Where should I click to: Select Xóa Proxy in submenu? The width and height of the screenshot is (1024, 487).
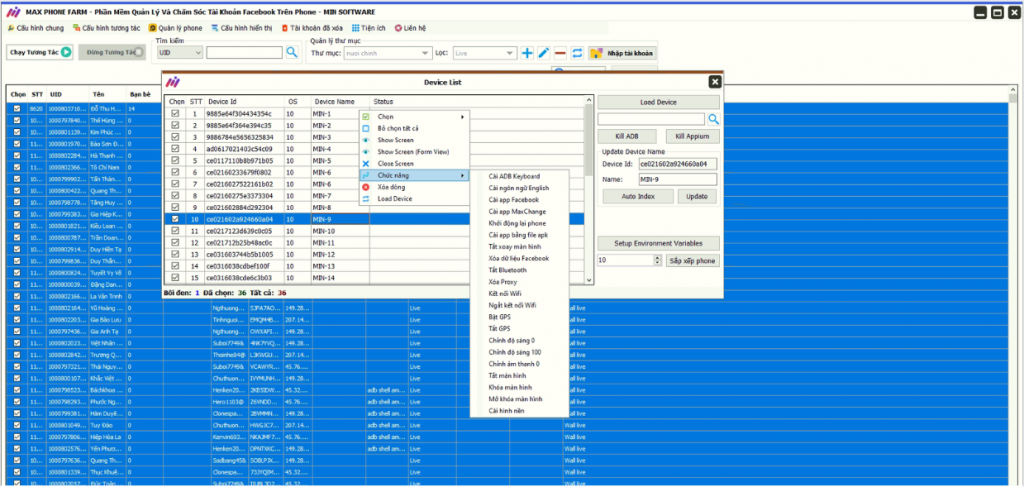(x=519, y=282)
